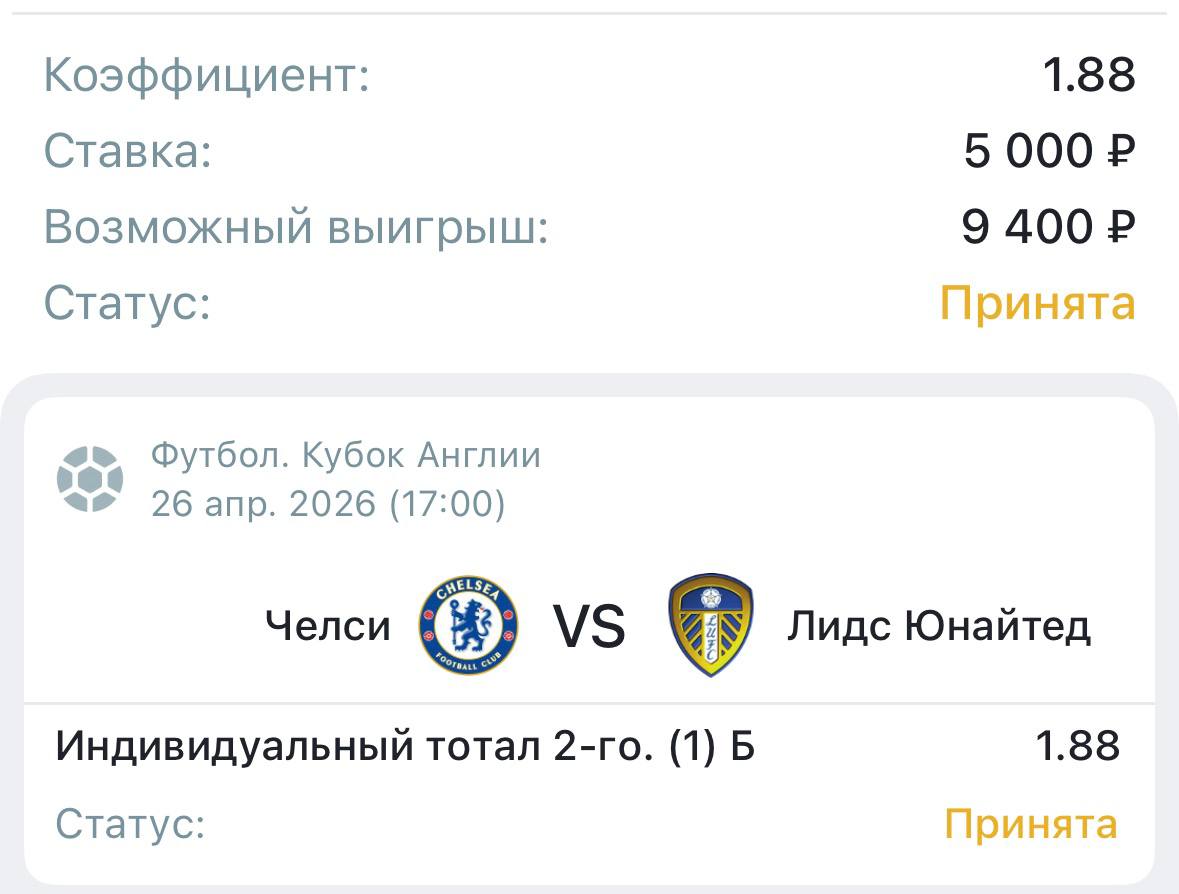This screenshot has width=1179, height=894.
Task: Click the Принята status in the match card
Action: coord(1031,824)
